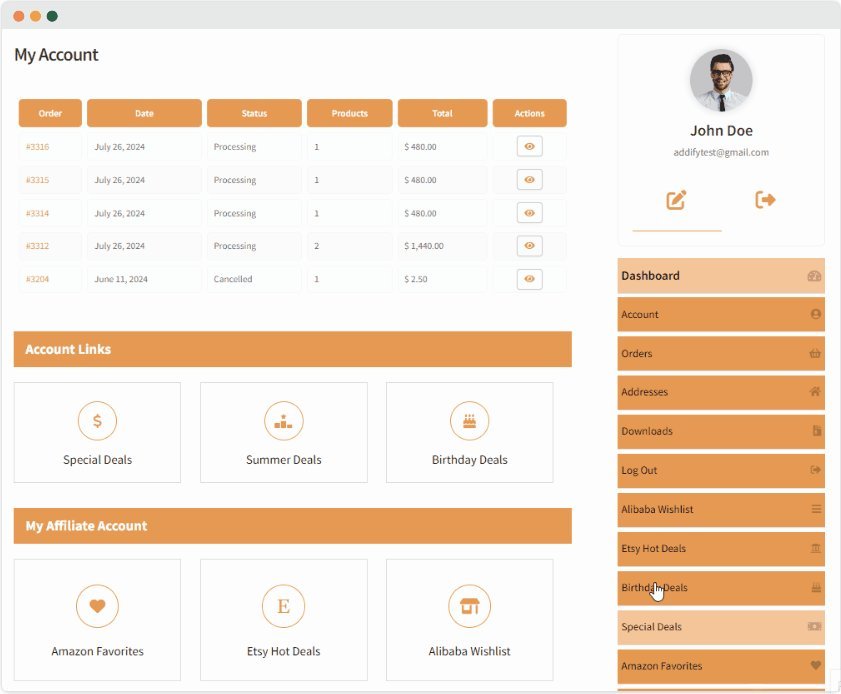Click the Alibaba Wishlist list icon in sidebar
Viewport: 841px width, 694px height.
pyautogui.click(x=816, y=509)
